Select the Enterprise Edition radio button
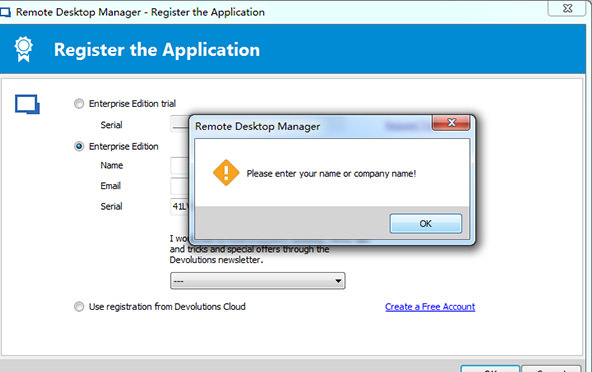The image size is (592, 372). (79, 146)
